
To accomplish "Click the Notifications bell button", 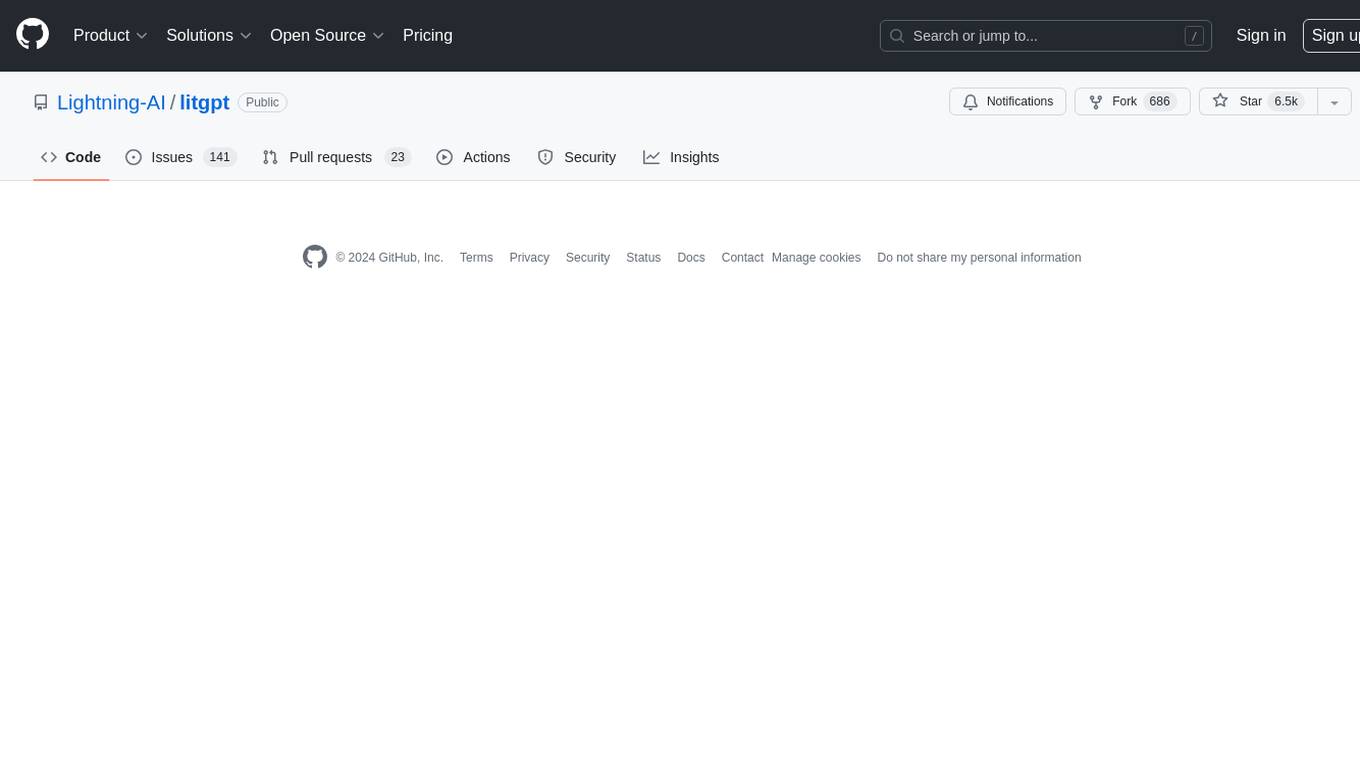I will [x=1008, y=102].
